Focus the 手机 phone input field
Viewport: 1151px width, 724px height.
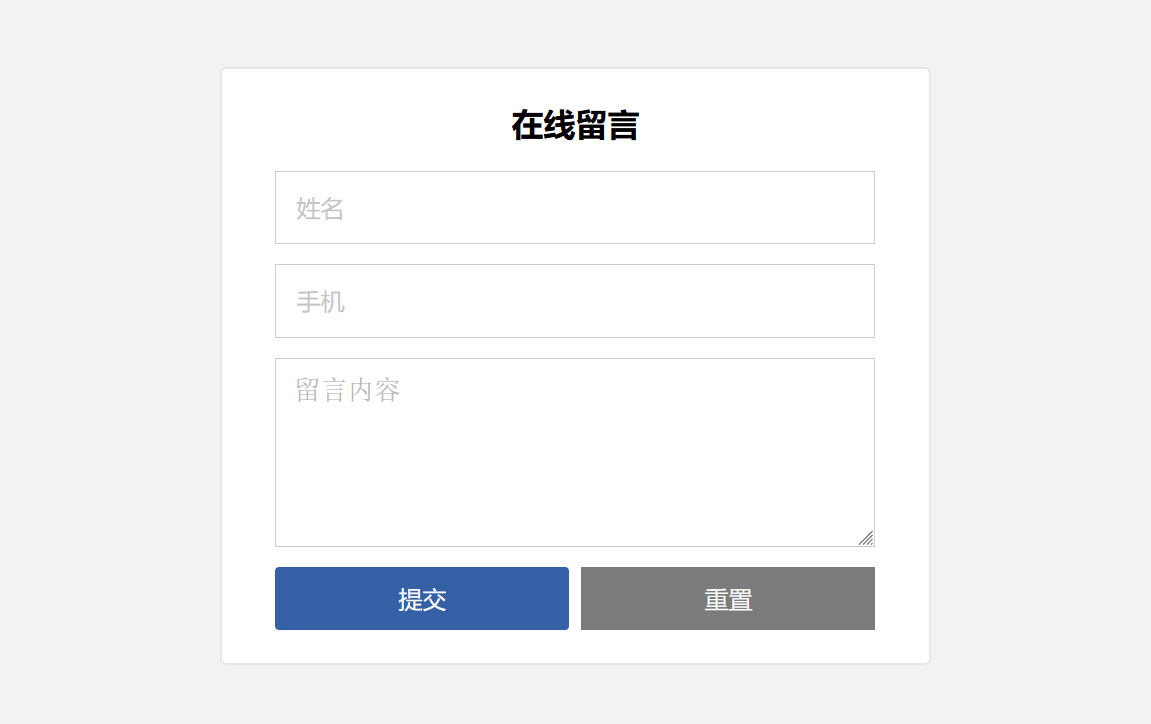(x=575, y=301)
